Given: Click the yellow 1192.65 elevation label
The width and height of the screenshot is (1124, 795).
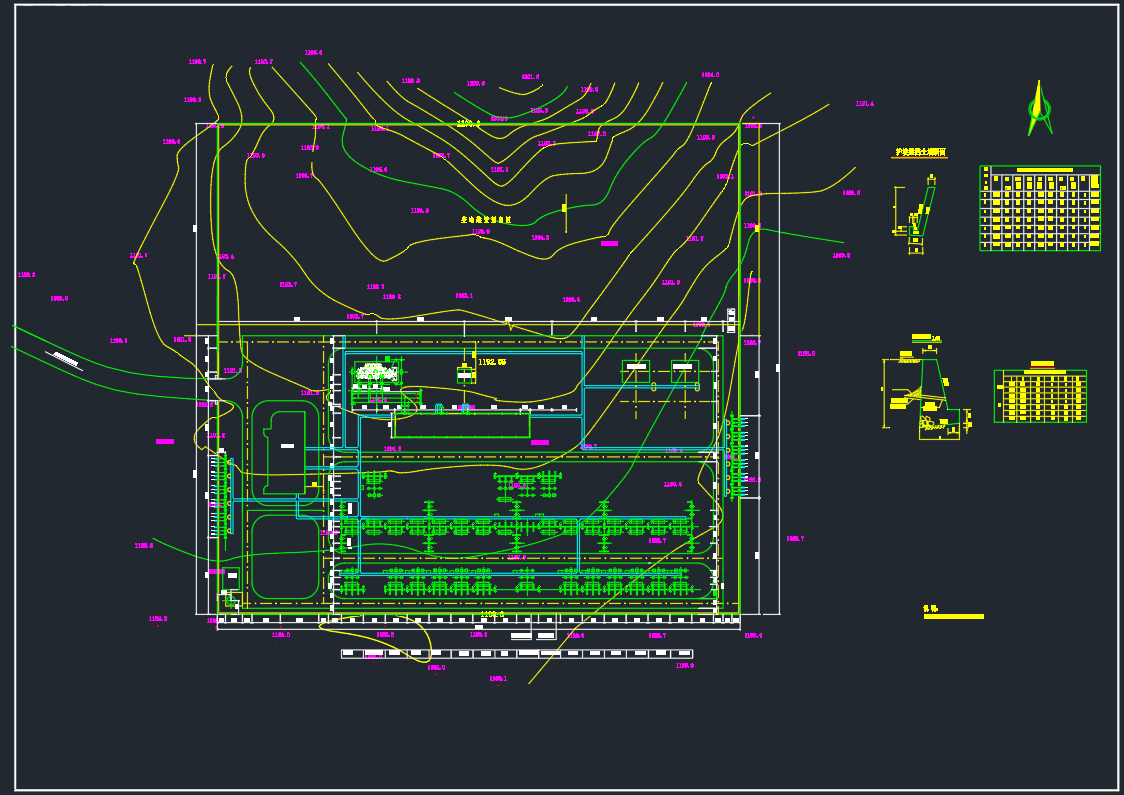Looking at the screenshot, I should pos(492,362).
